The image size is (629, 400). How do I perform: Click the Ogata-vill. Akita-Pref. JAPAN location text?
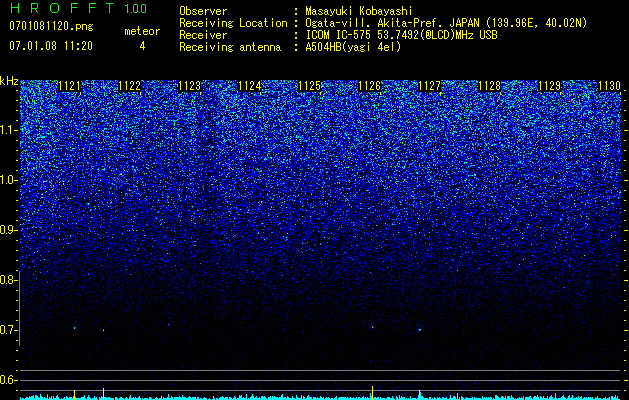pyautogui.click(x=446, y=23)
